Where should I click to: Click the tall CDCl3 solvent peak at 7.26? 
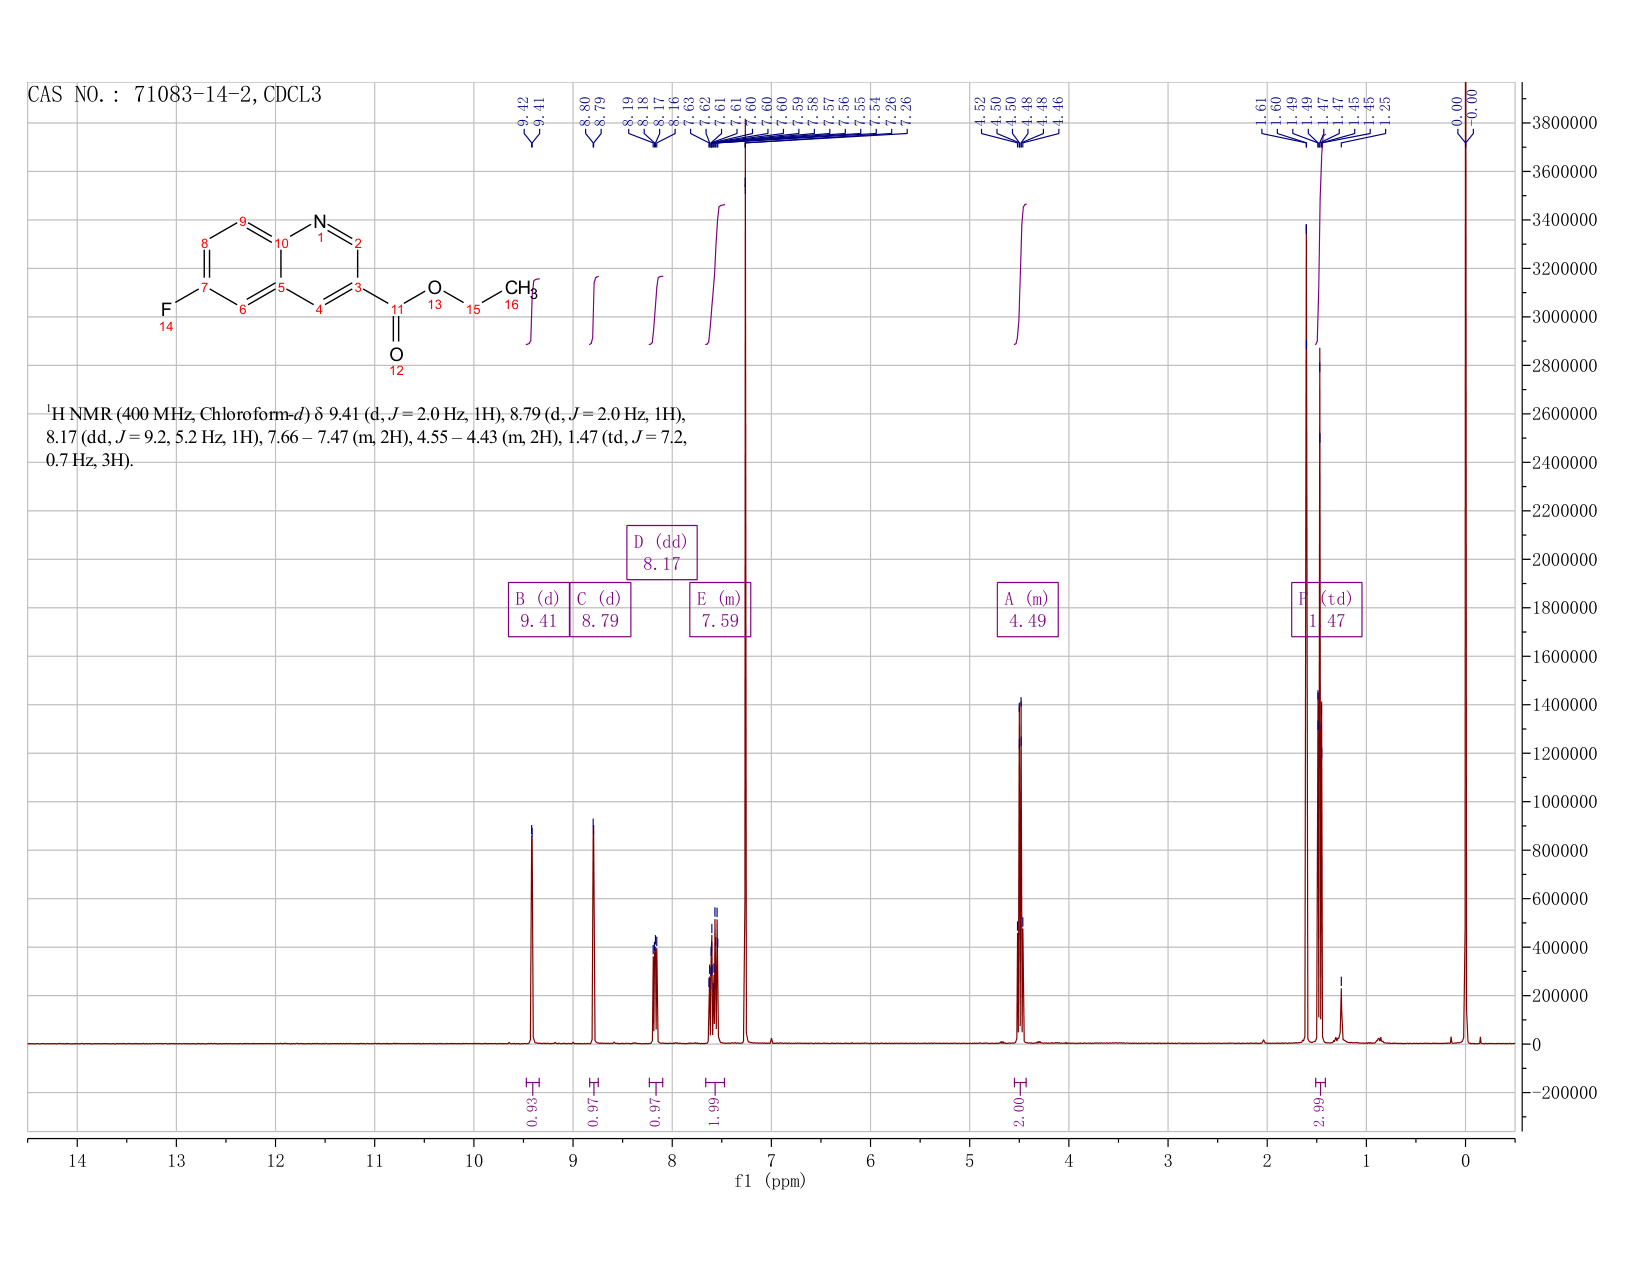(745, 600)
